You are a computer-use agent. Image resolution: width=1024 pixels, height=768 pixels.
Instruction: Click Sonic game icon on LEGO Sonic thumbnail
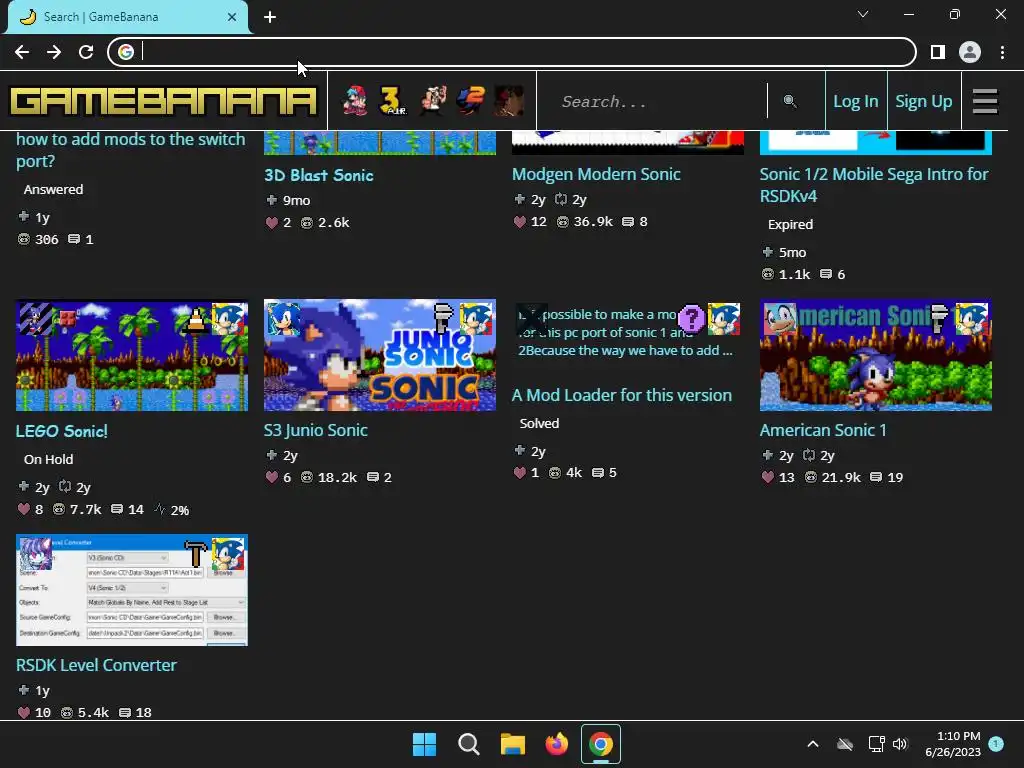(x=229, y=319)
